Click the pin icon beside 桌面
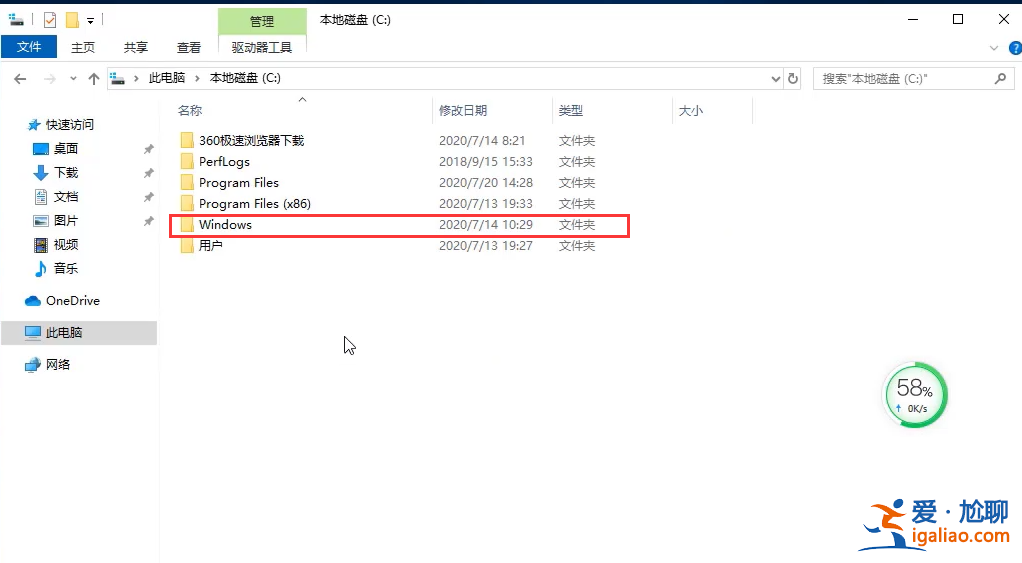Image resolution: width=1022 pixels, height=563 pixels. [x=149, y=149]
